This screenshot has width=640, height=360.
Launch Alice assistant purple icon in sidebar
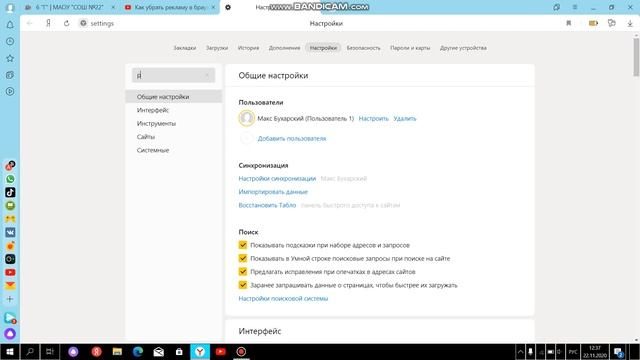coord(10,334)
